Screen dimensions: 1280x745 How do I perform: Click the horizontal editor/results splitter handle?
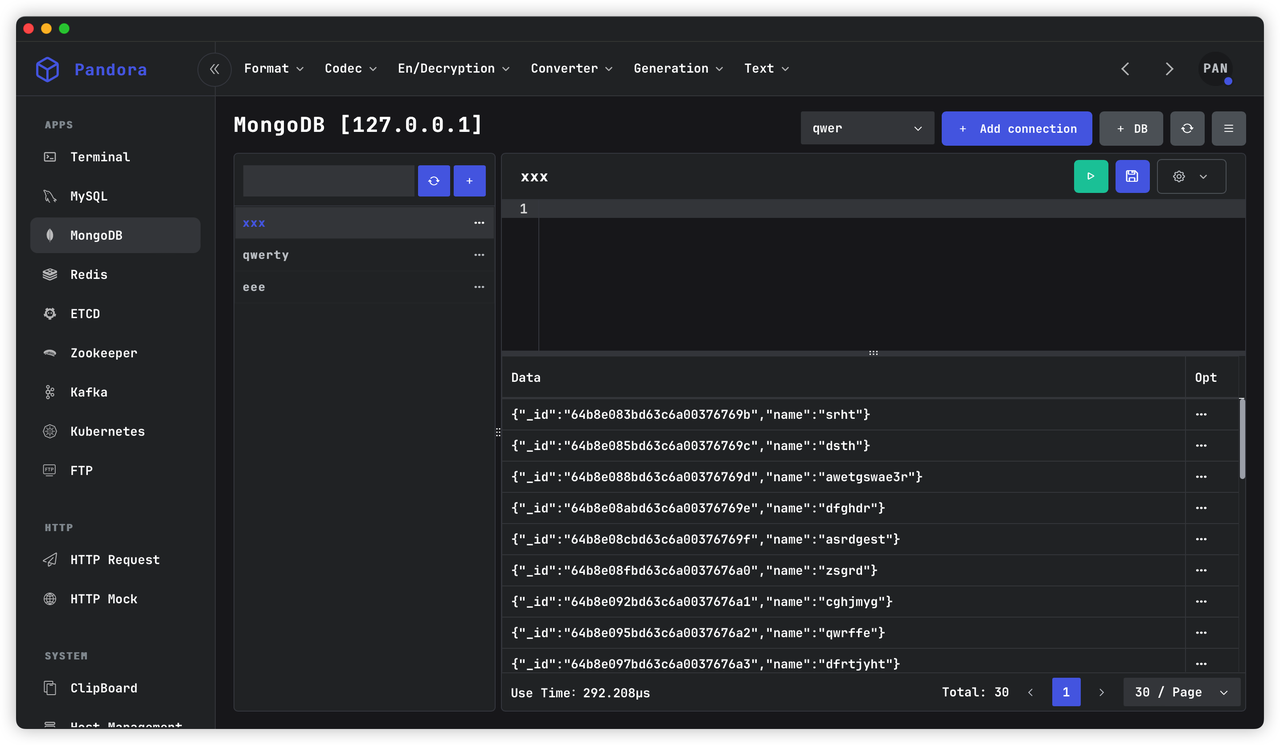point(873,353)
